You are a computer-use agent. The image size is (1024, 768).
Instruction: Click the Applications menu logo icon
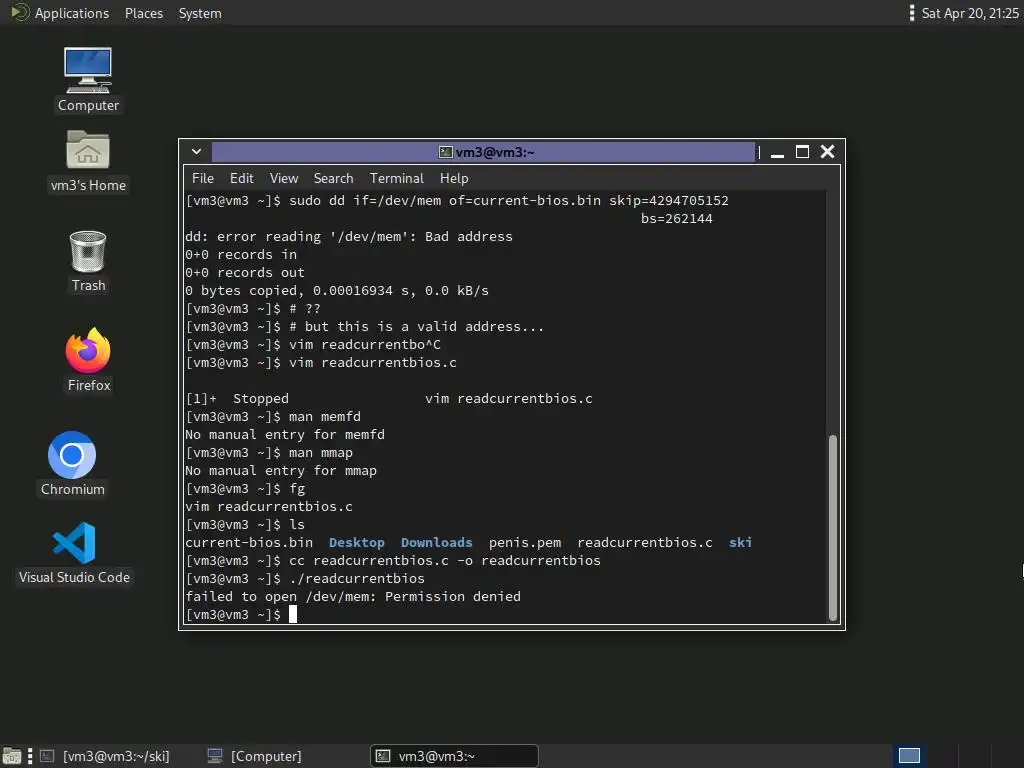(20, 12)
